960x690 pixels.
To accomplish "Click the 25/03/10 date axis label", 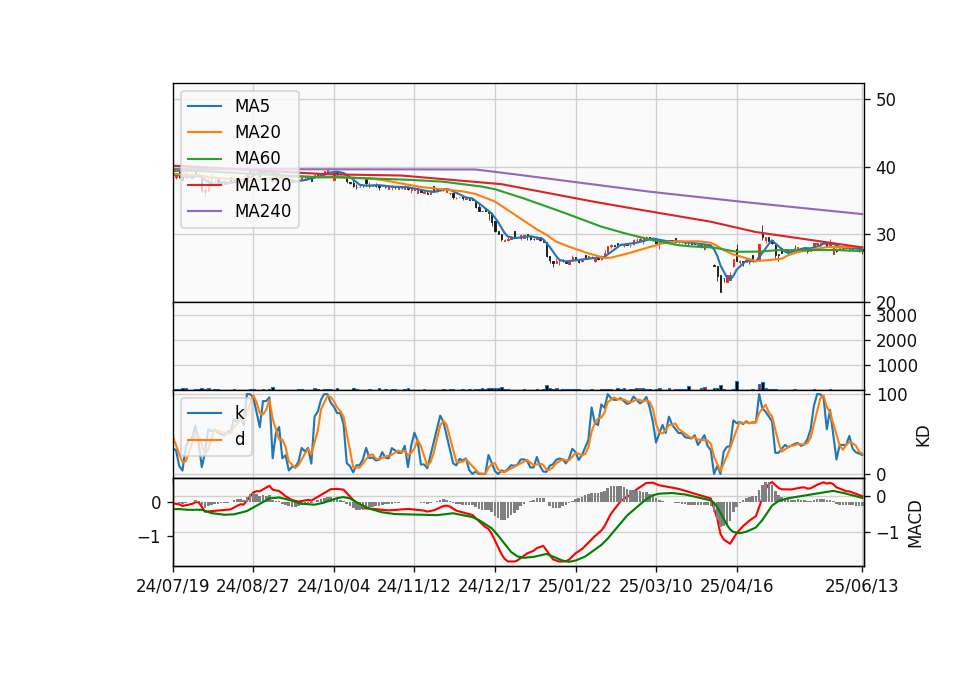I will click(656, 586).
